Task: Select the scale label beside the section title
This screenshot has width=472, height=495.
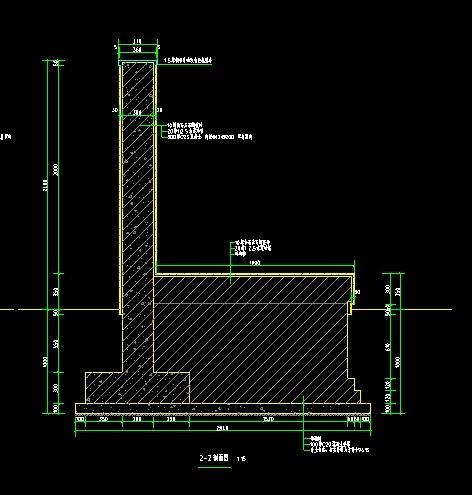Action: pyautogui.click(x=241, y=459)
